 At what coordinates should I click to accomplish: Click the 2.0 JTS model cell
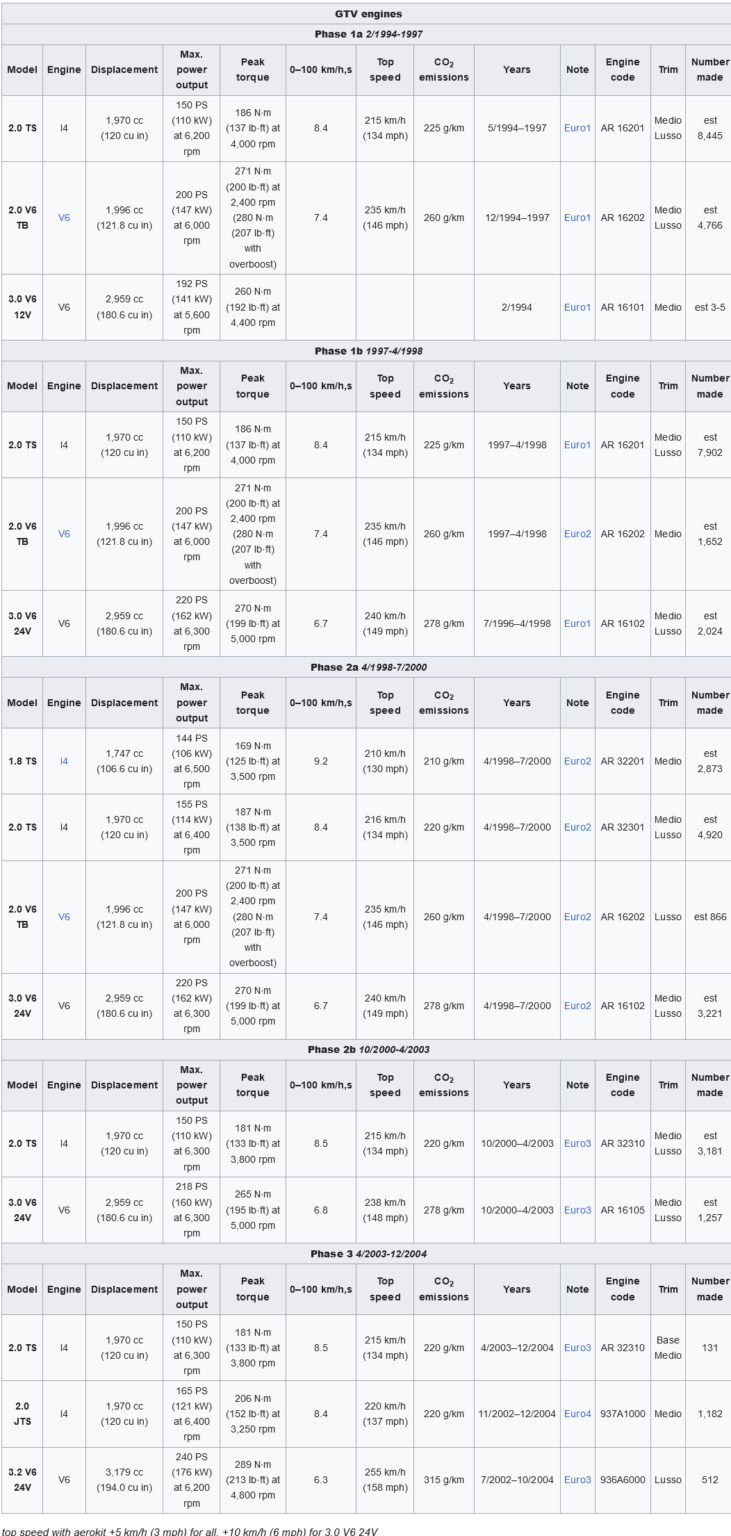(x=21, y=1415)
